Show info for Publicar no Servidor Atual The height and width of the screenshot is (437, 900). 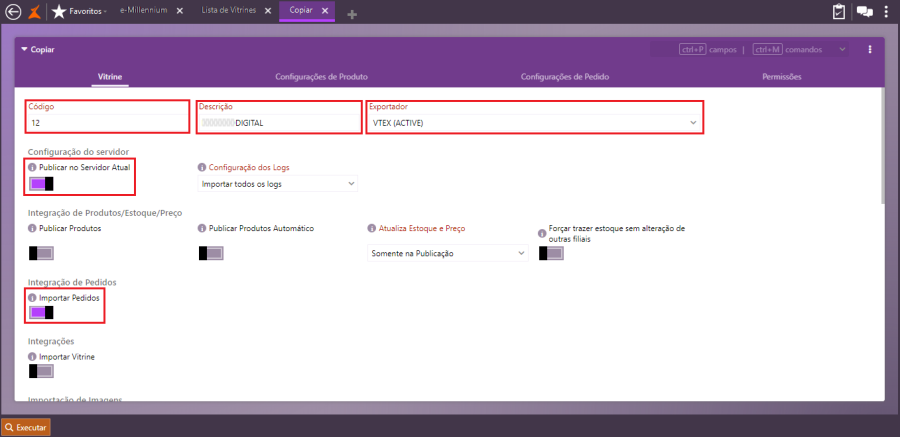(x=32, y=167)
